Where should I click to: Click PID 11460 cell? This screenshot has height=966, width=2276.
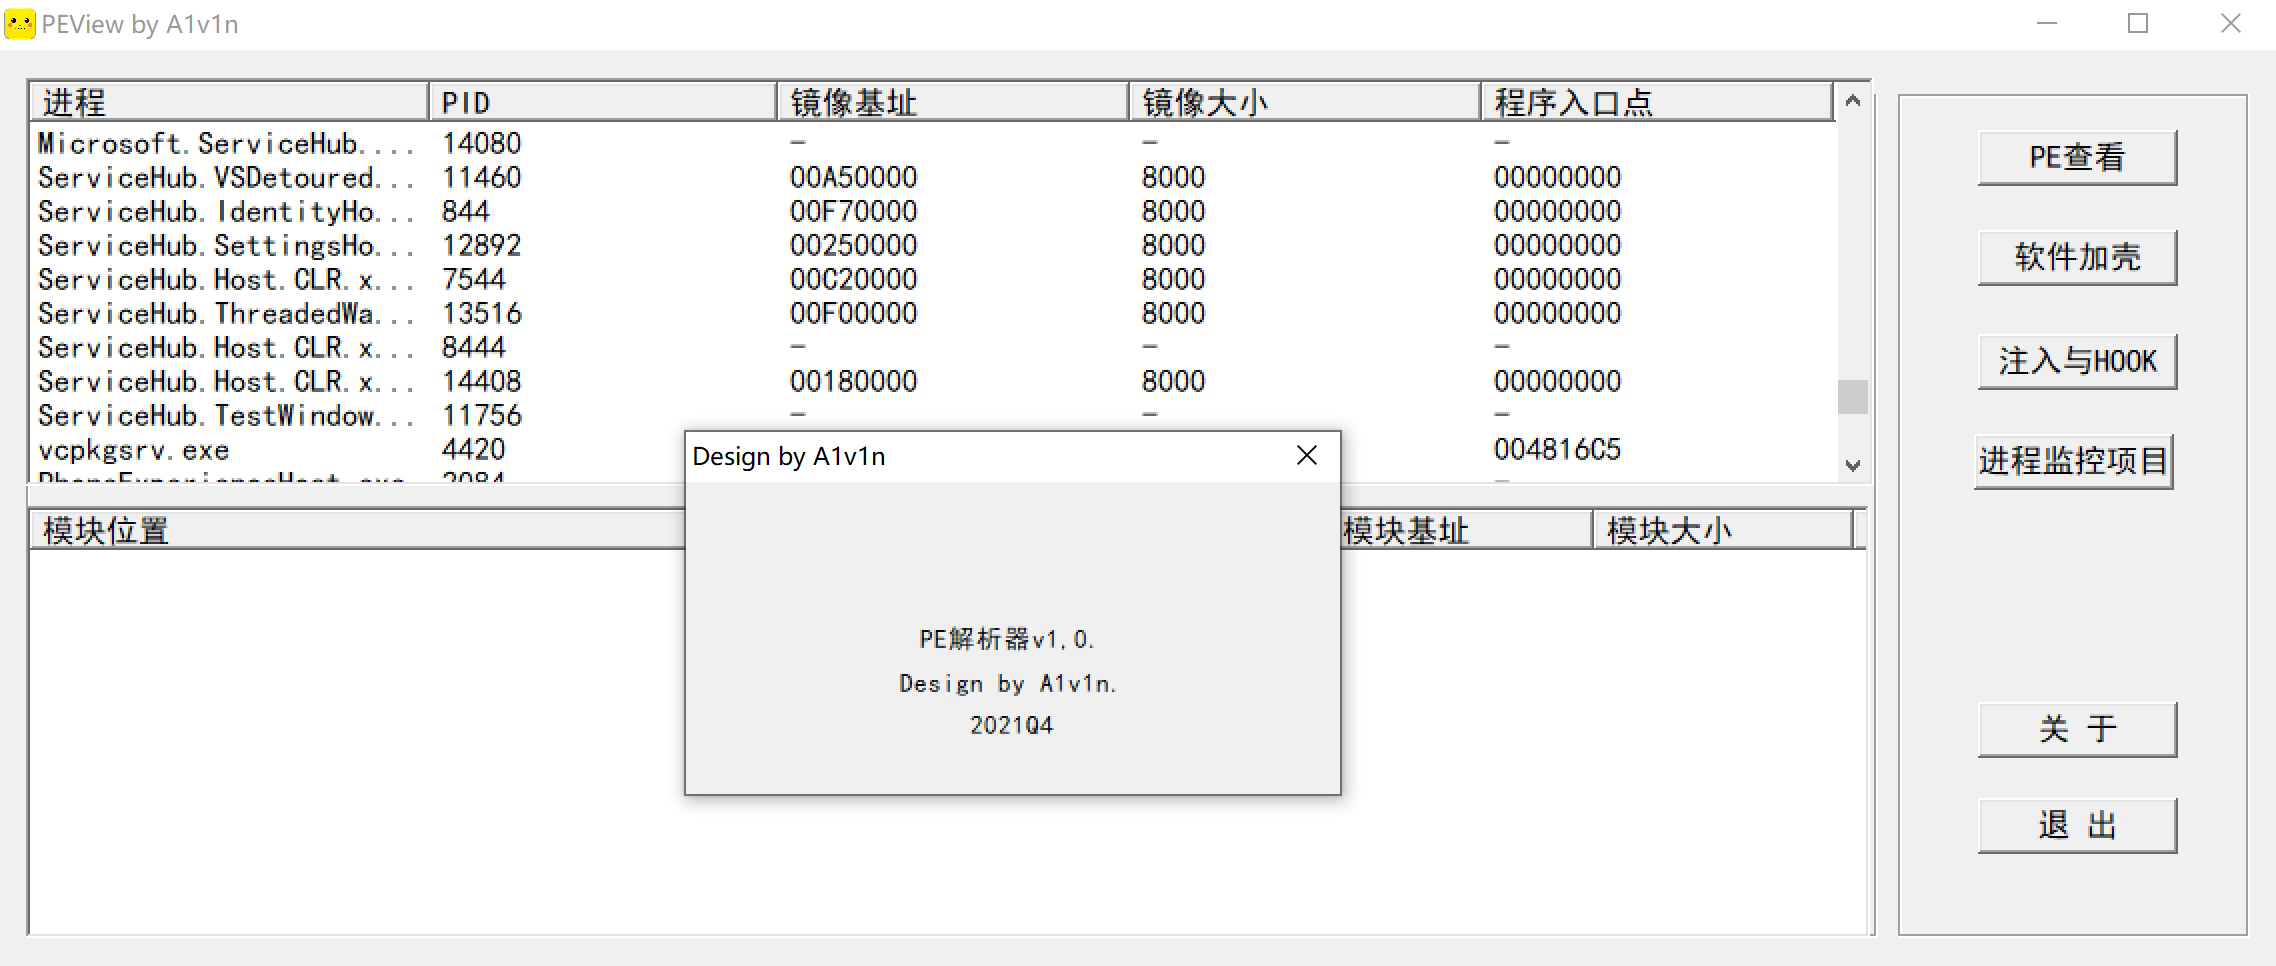481,178
